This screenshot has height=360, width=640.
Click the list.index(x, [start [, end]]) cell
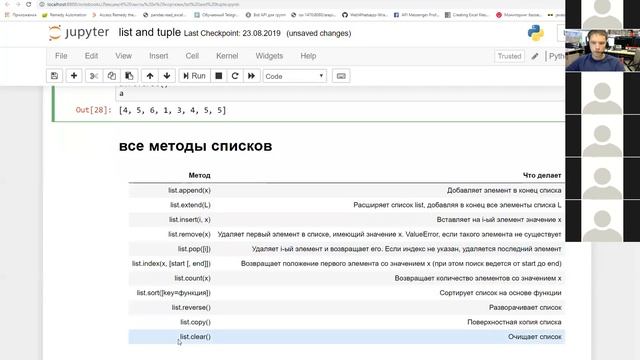tap(171, 264)
